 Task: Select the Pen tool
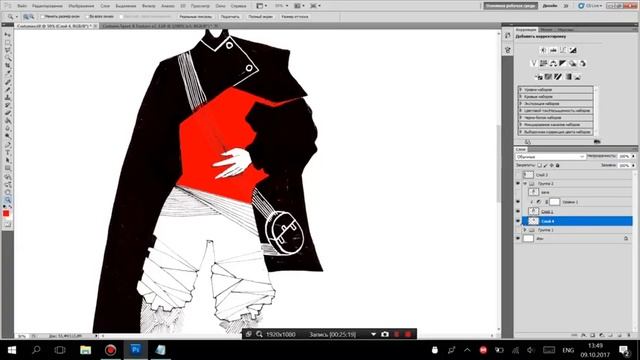[x=7, y=144]
